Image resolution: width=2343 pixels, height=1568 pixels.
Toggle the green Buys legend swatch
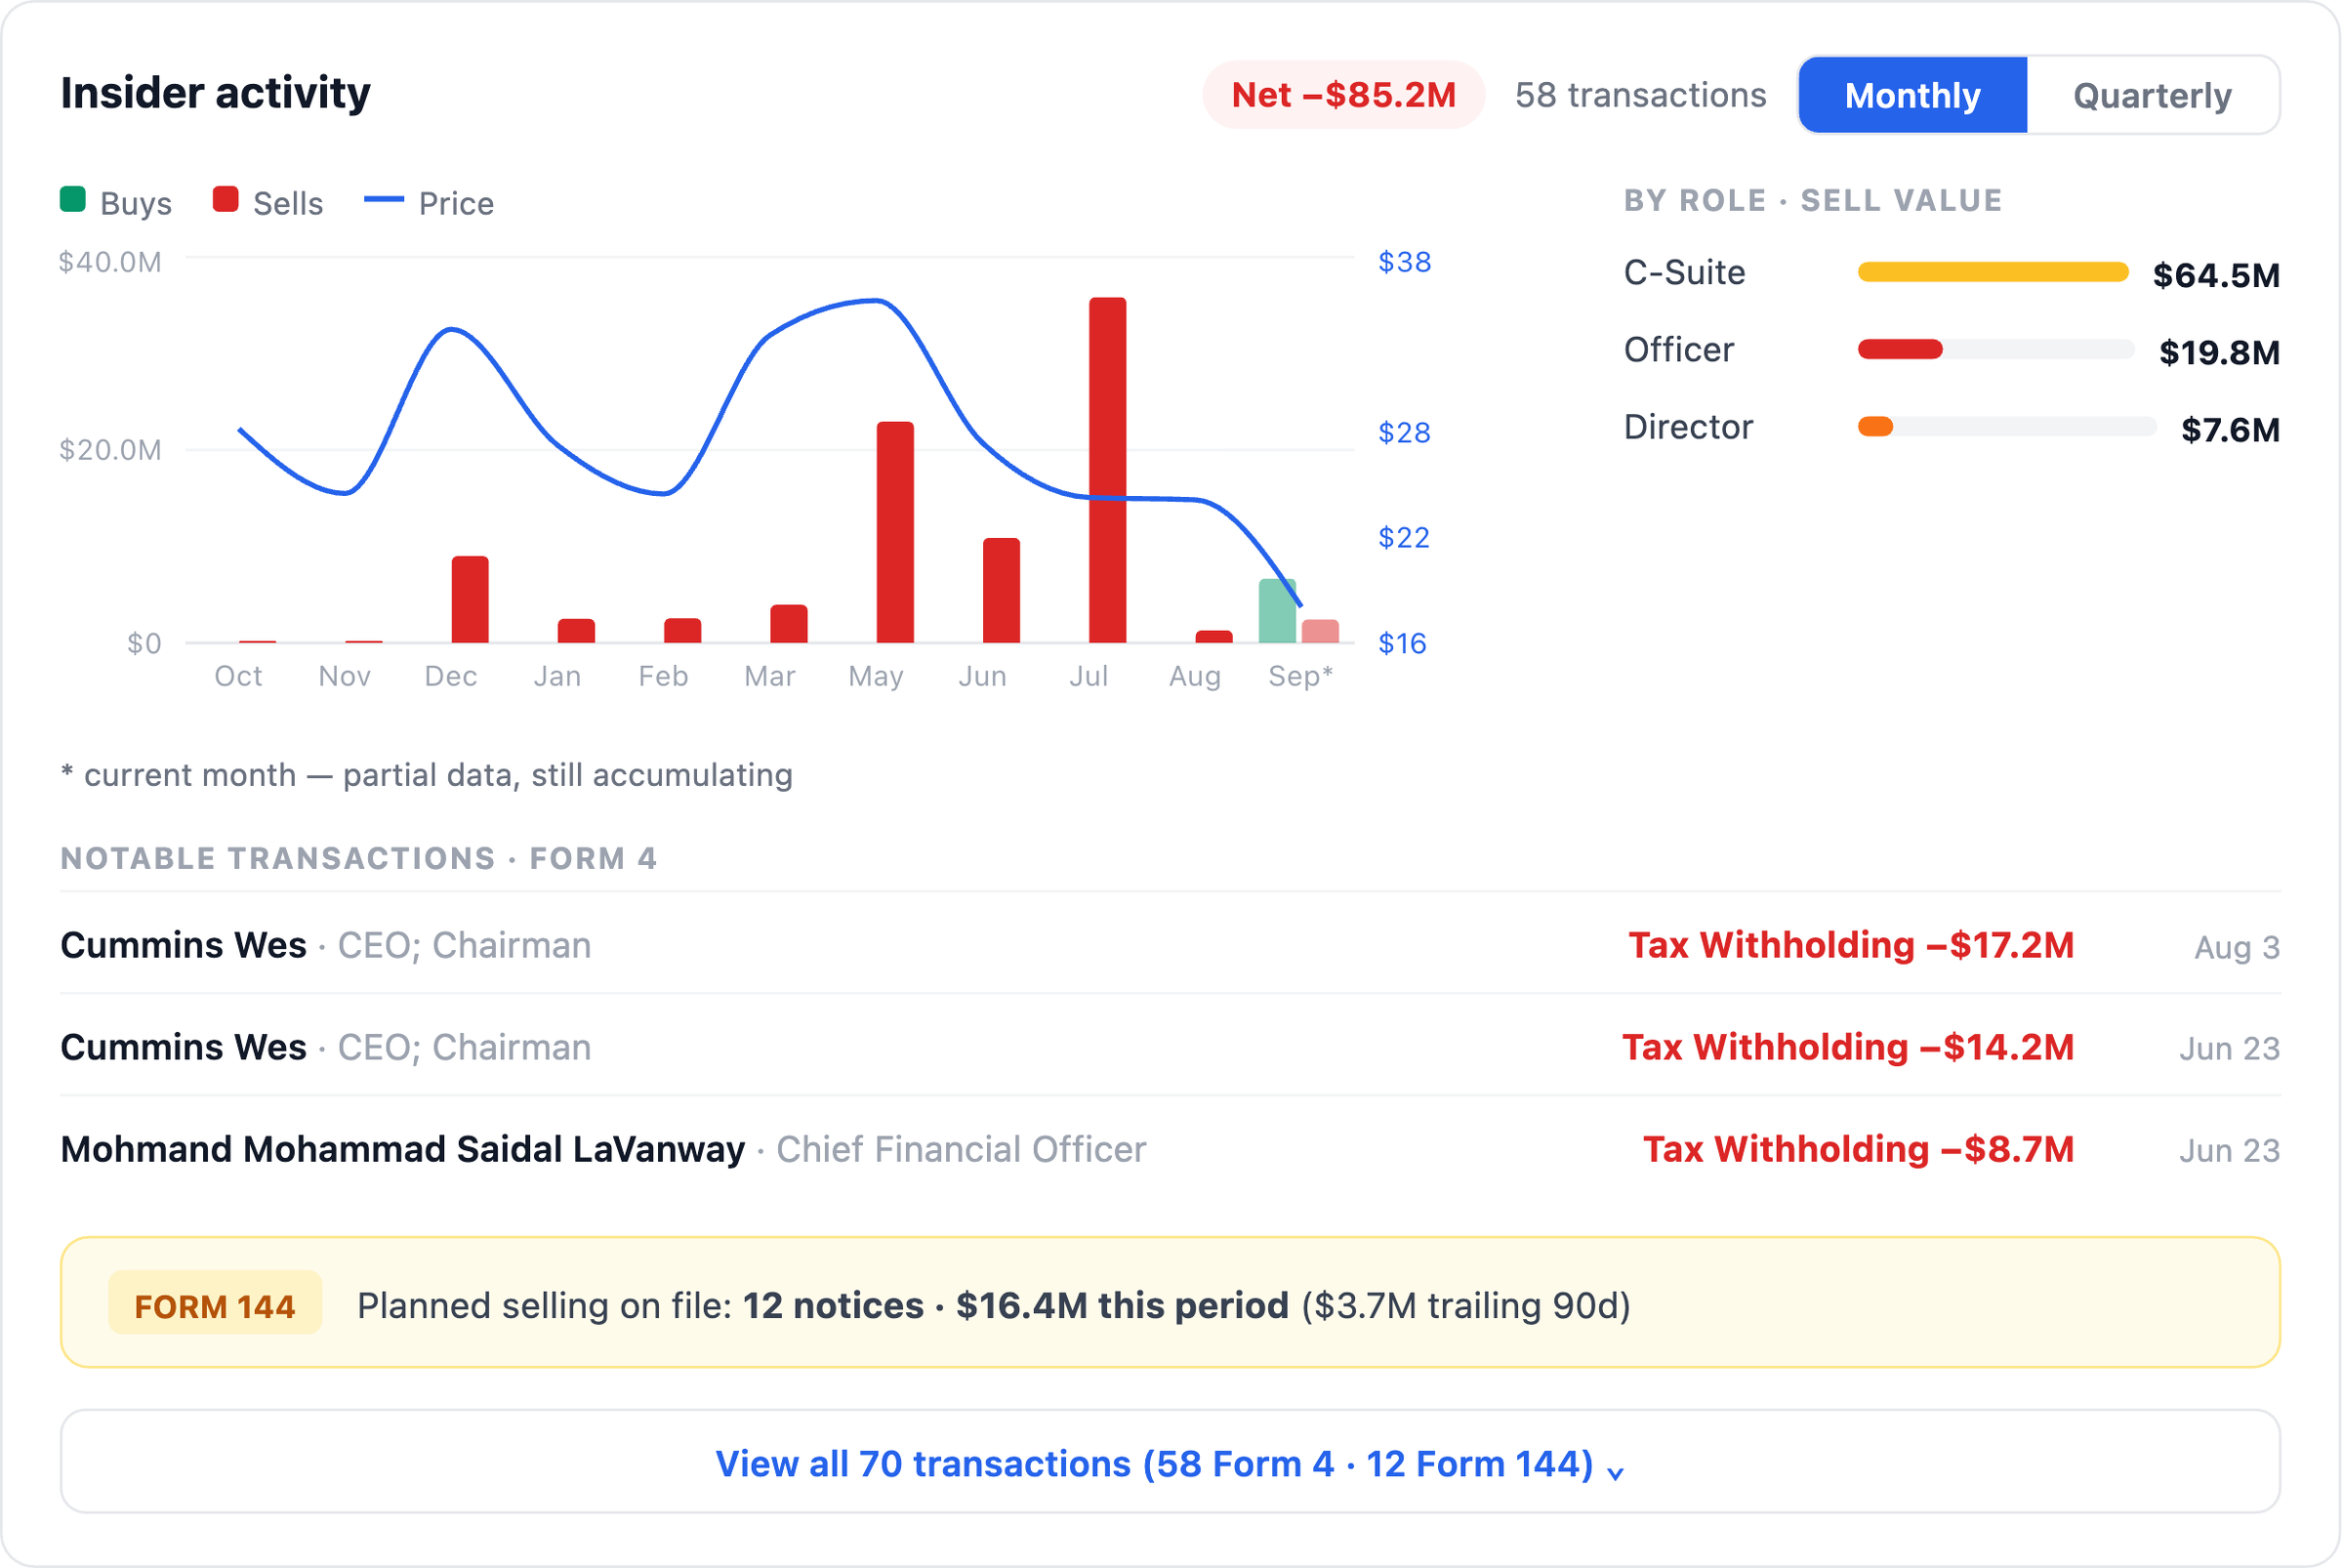tap(73, 199)
